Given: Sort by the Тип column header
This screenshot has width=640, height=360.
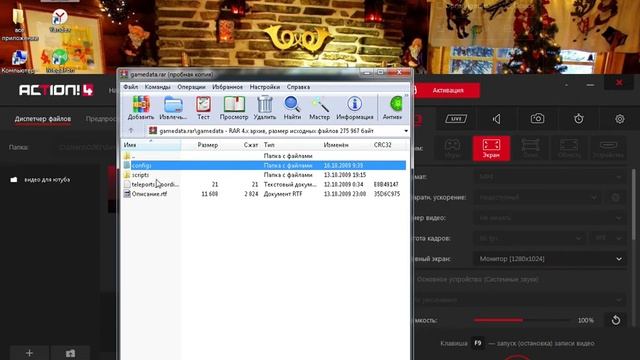Looking at the screenshot, I should (x=291, y=145).
